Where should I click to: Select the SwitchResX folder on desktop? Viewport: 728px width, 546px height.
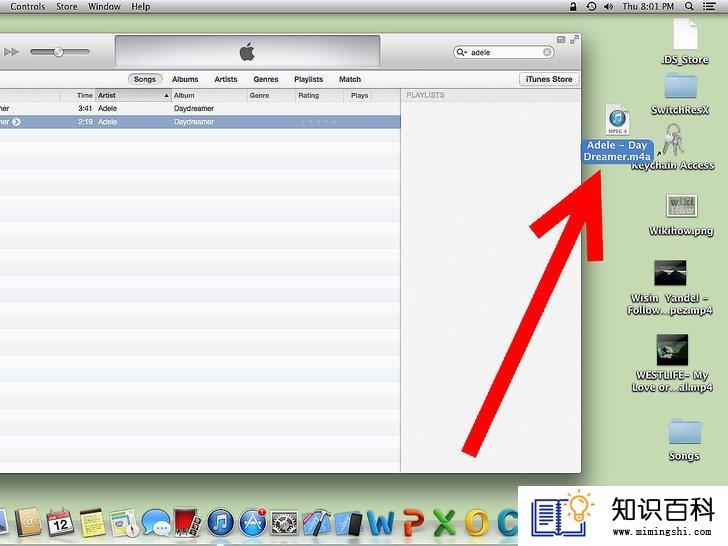pos(680,86)
